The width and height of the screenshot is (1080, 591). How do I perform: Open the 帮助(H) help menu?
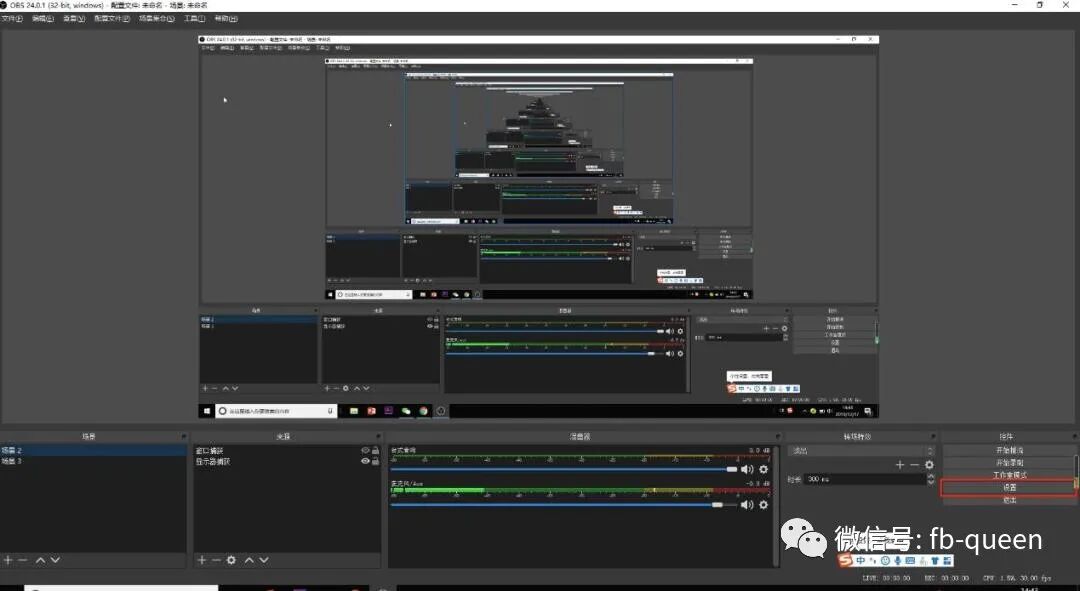(226, 19)
